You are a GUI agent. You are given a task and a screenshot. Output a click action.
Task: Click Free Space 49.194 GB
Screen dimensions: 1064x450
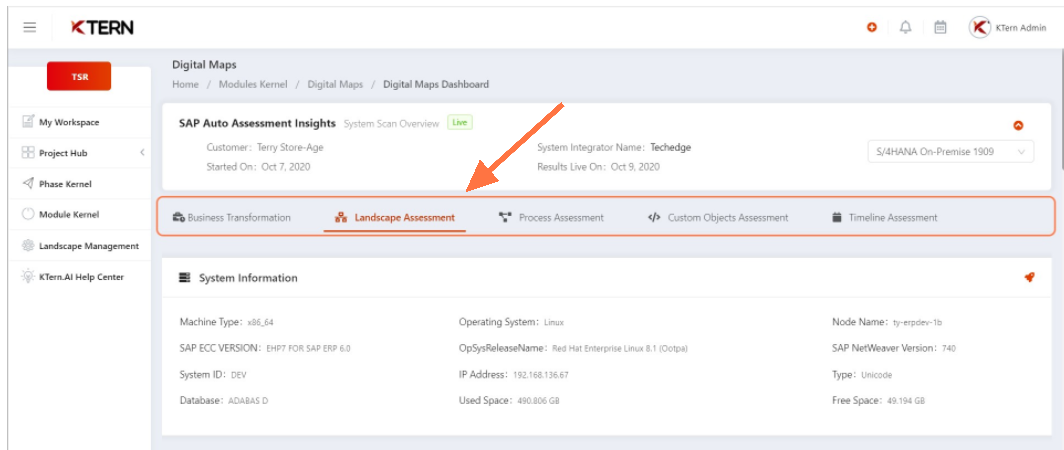click(906, 401)
